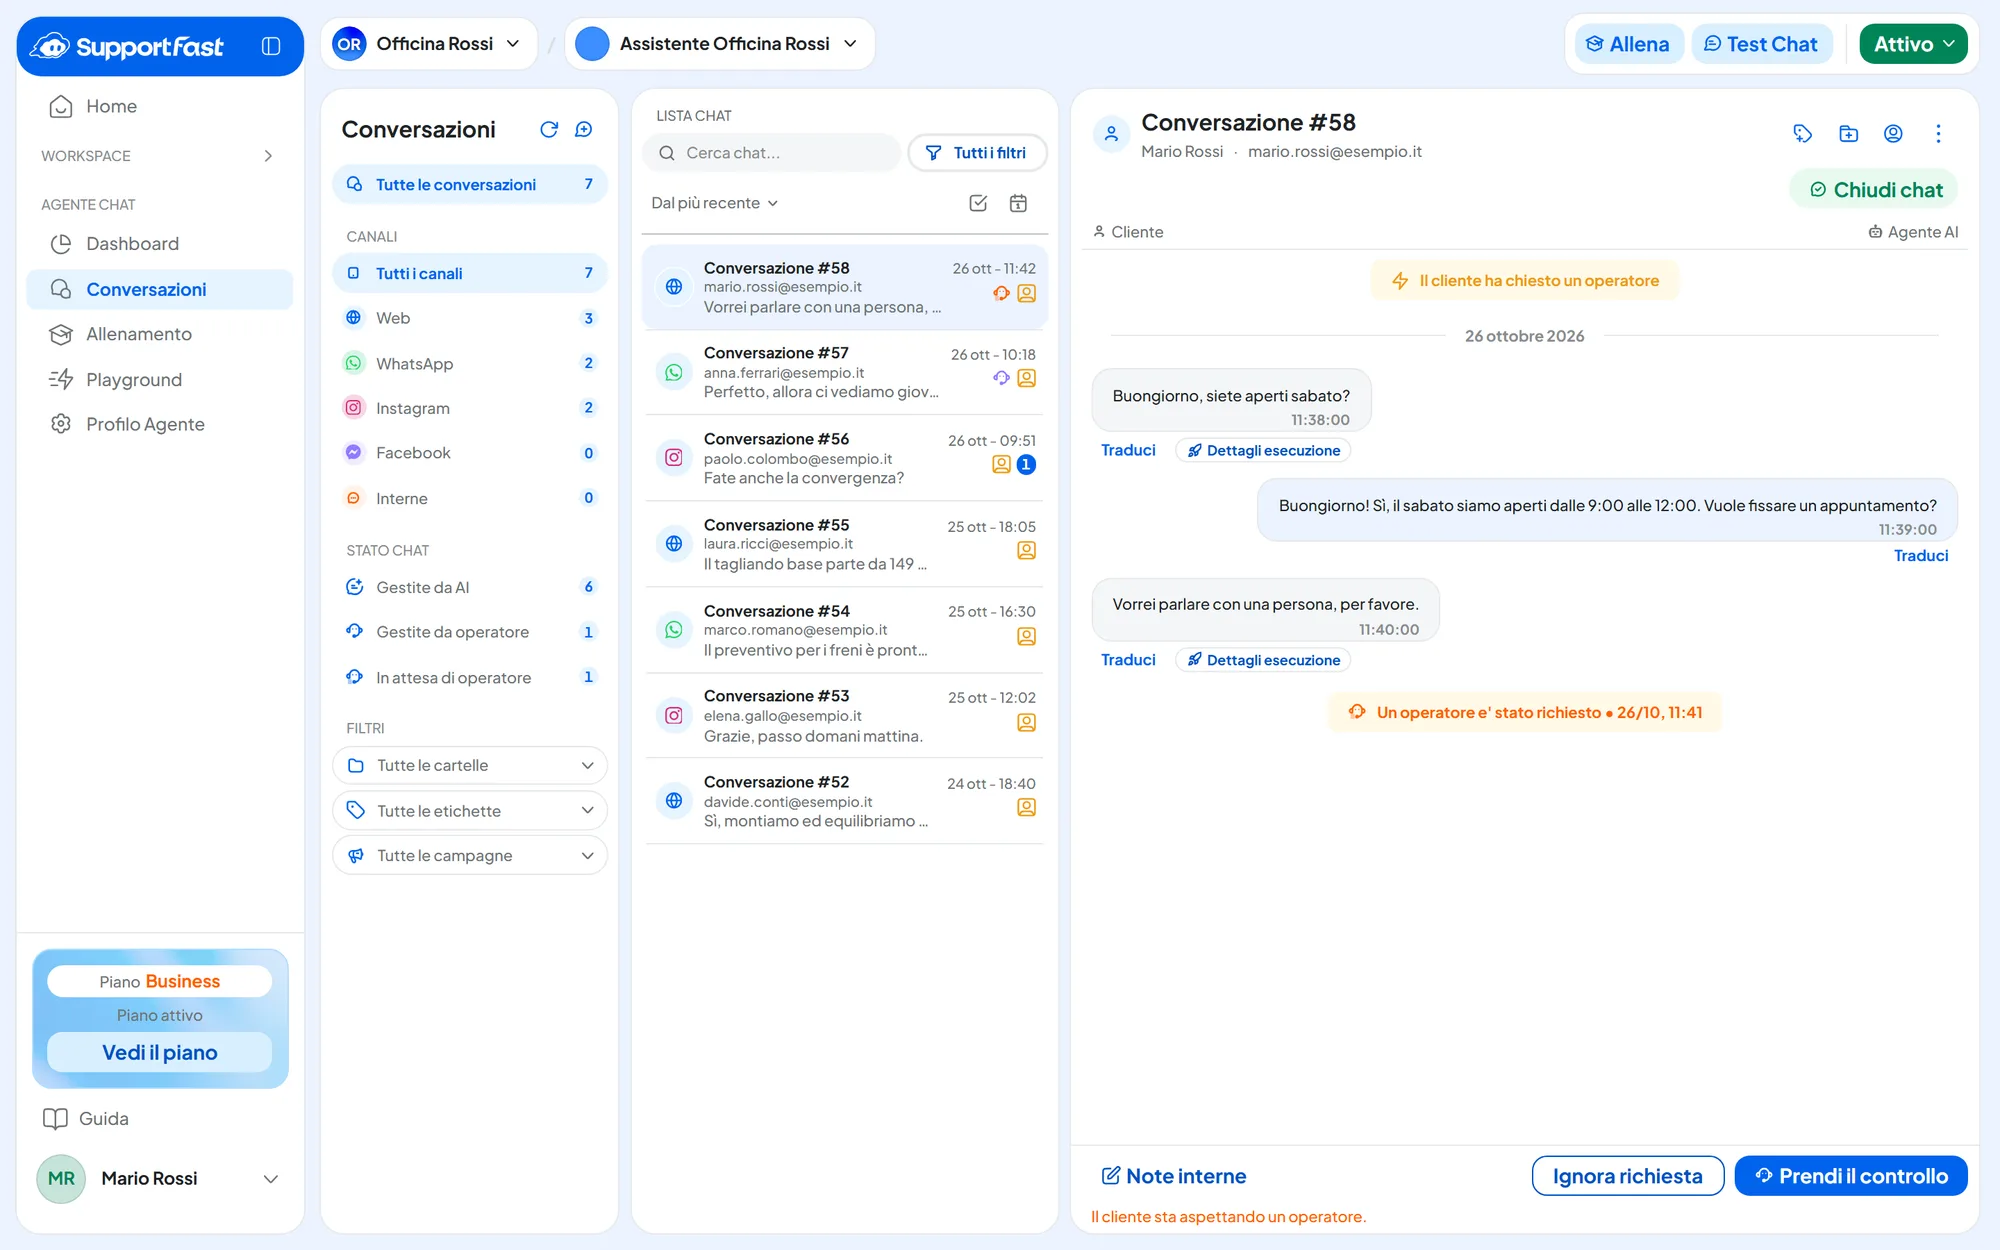The image size is (2000, 1250).
Task: Open Conversazione #56 from paolo.colombo
Action: pyautogui.click(x=844, y=458)
